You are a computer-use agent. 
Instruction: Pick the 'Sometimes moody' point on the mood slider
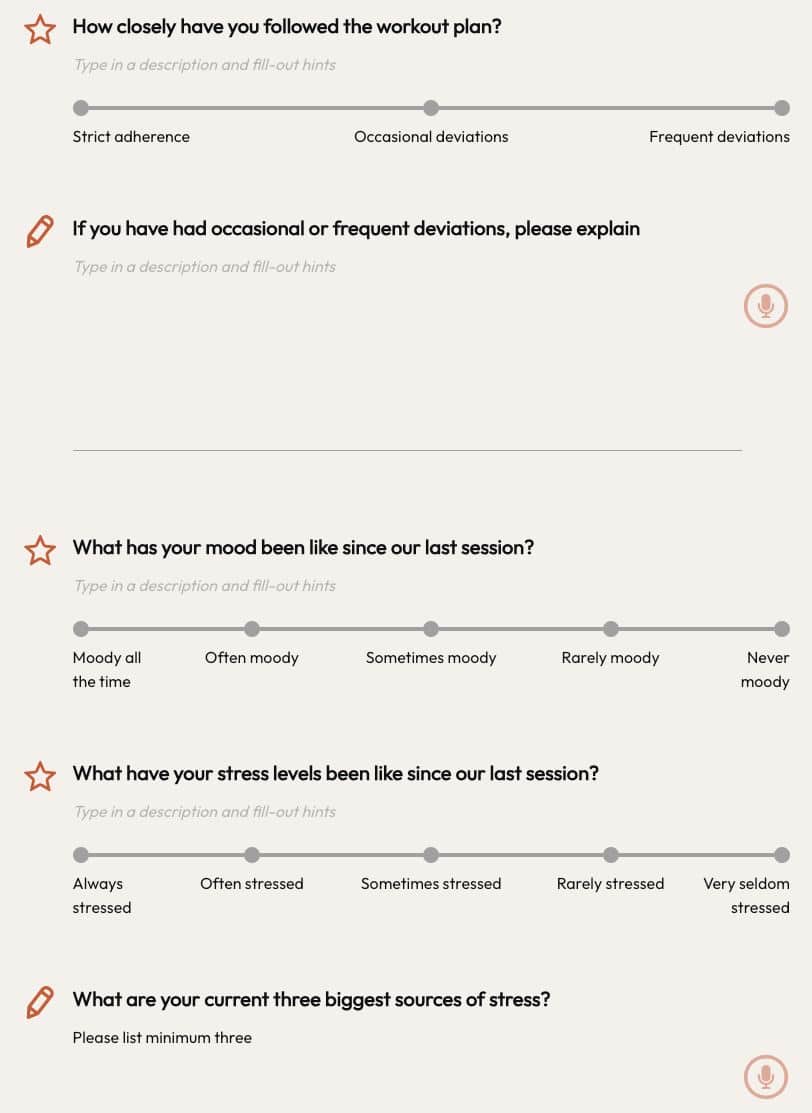click(431, 629)
